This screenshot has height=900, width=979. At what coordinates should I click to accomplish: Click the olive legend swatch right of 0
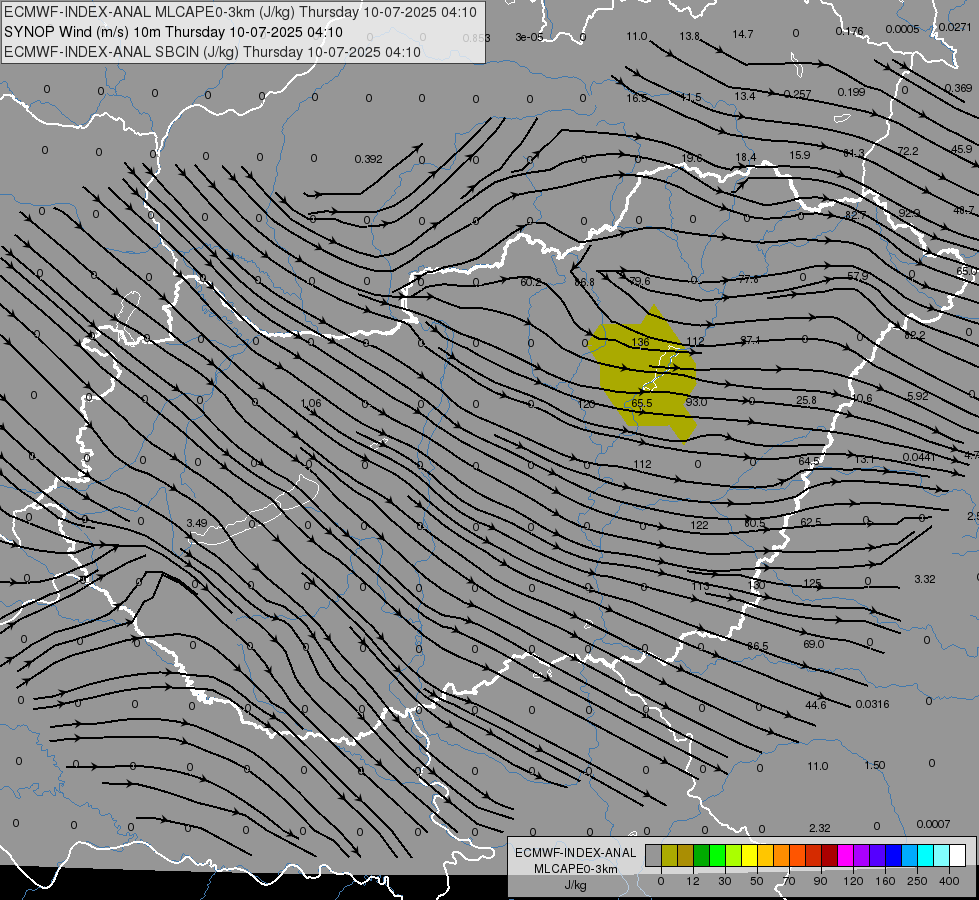pyautogui.click(x=669, y=855)
